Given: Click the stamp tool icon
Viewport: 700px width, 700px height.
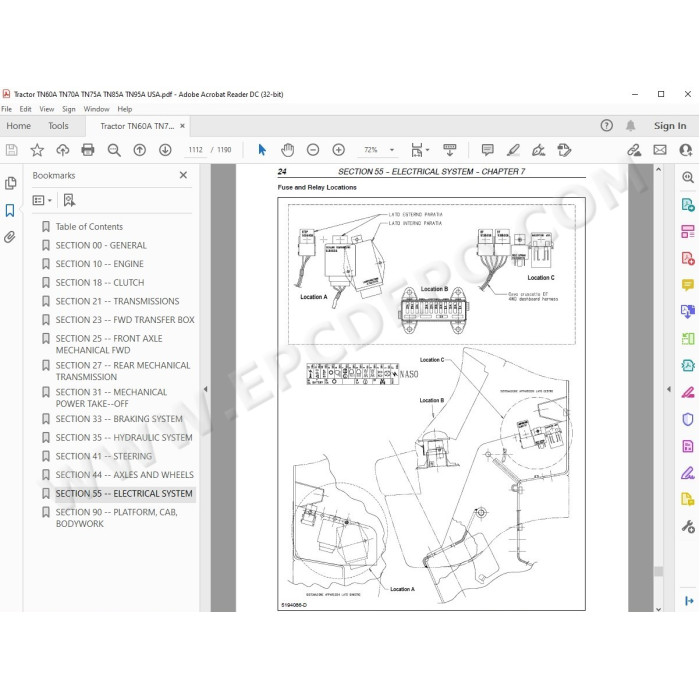Looking at the screenshot, I should [x=564, y=150].
